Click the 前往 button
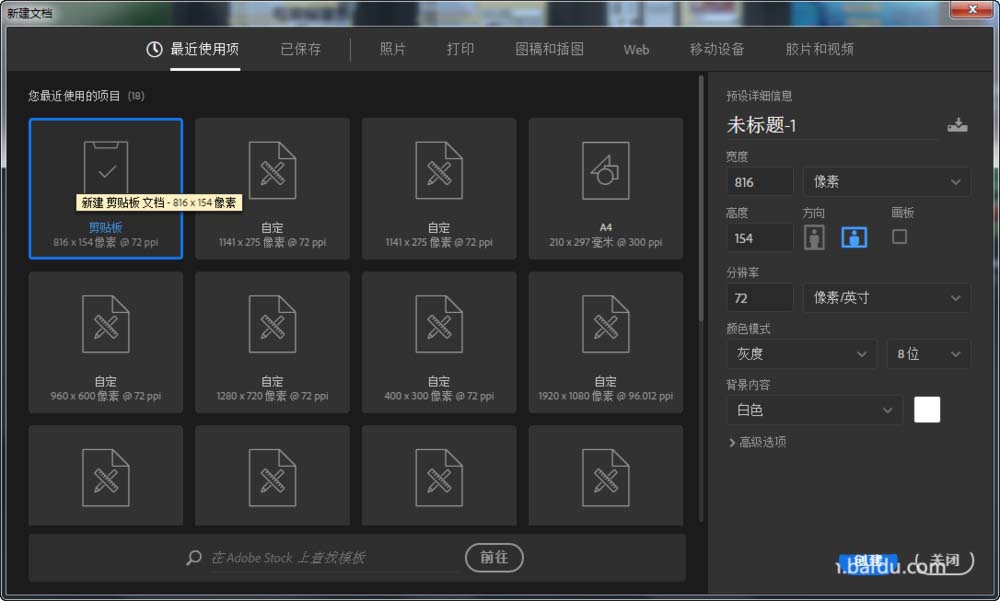 pyautogui.click(x=494, y=558)
